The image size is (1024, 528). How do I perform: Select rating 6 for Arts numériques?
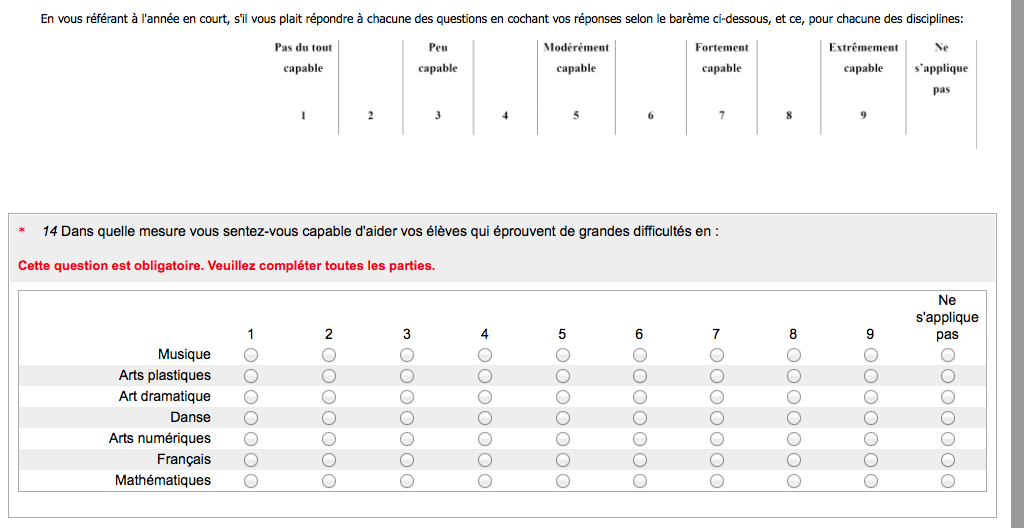(640, 439)
